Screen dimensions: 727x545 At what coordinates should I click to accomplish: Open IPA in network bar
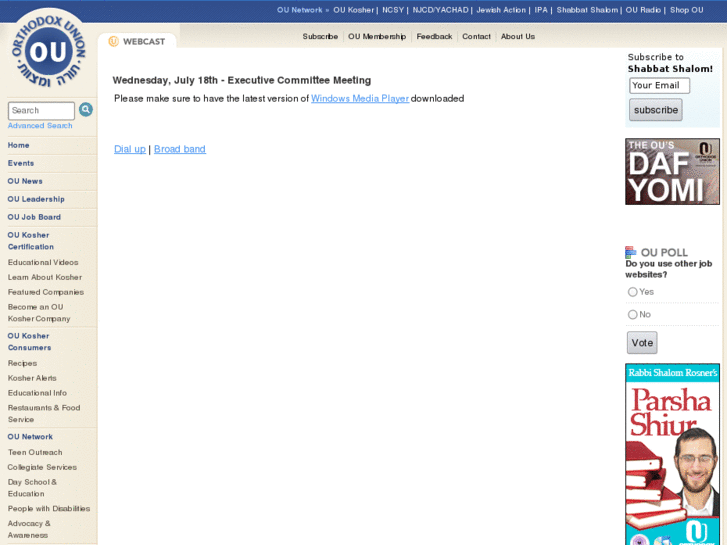541,10
